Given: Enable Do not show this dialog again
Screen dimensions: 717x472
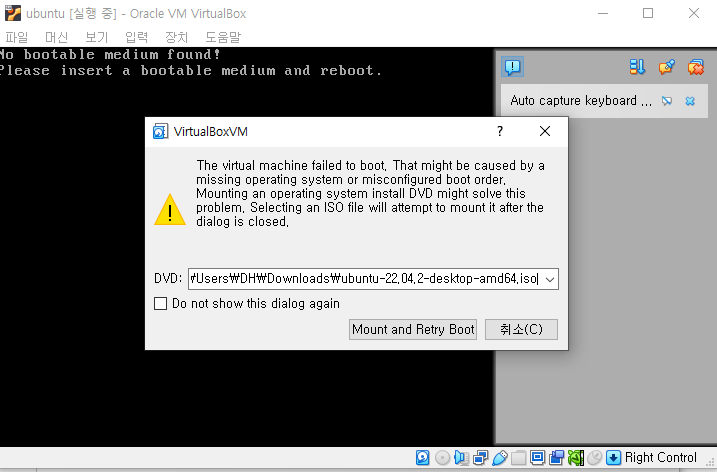Looking at the screenshot, I should pos(161,304).
